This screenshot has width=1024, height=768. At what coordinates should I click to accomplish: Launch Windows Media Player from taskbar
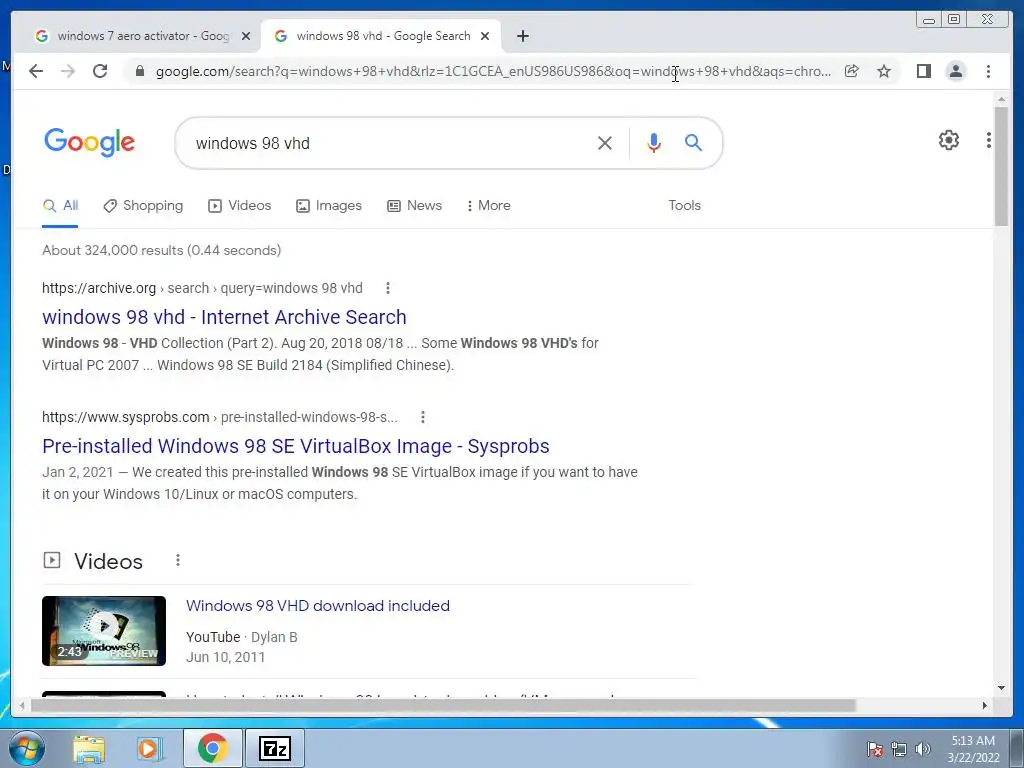tap(149, 749)
